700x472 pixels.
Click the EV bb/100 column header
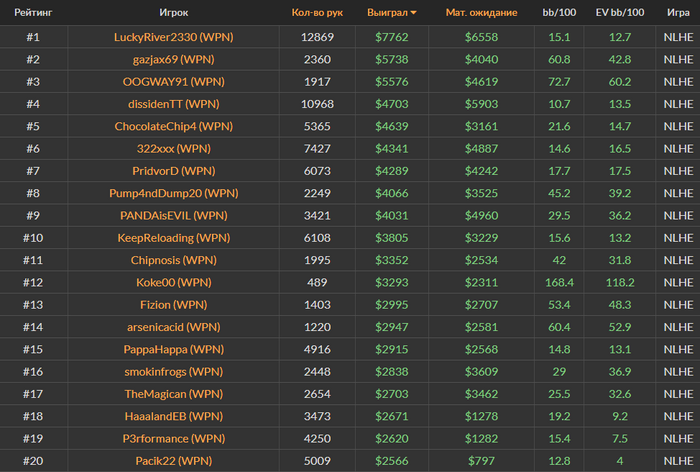point(620,13)
